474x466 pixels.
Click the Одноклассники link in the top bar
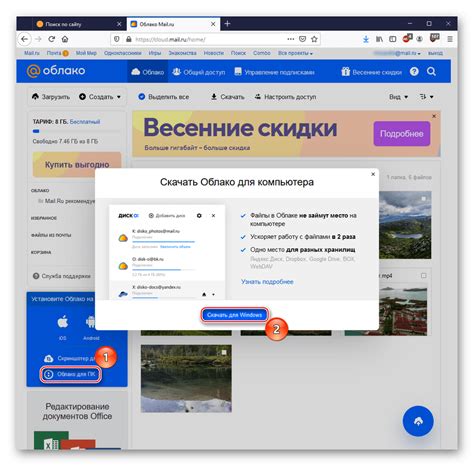tap(122, 53)
